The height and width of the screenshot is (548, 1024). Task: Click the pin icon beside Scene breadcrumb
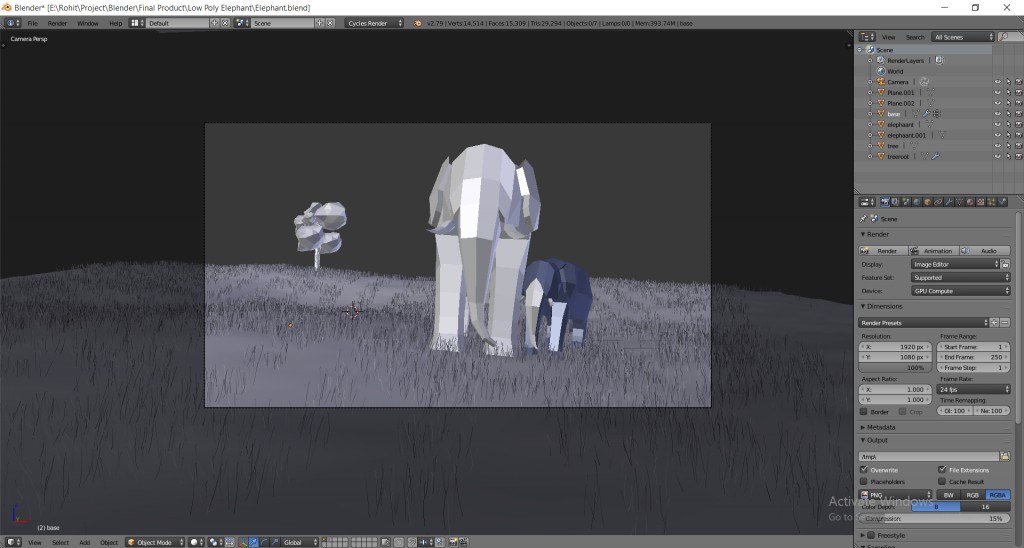tap(865, 218)
